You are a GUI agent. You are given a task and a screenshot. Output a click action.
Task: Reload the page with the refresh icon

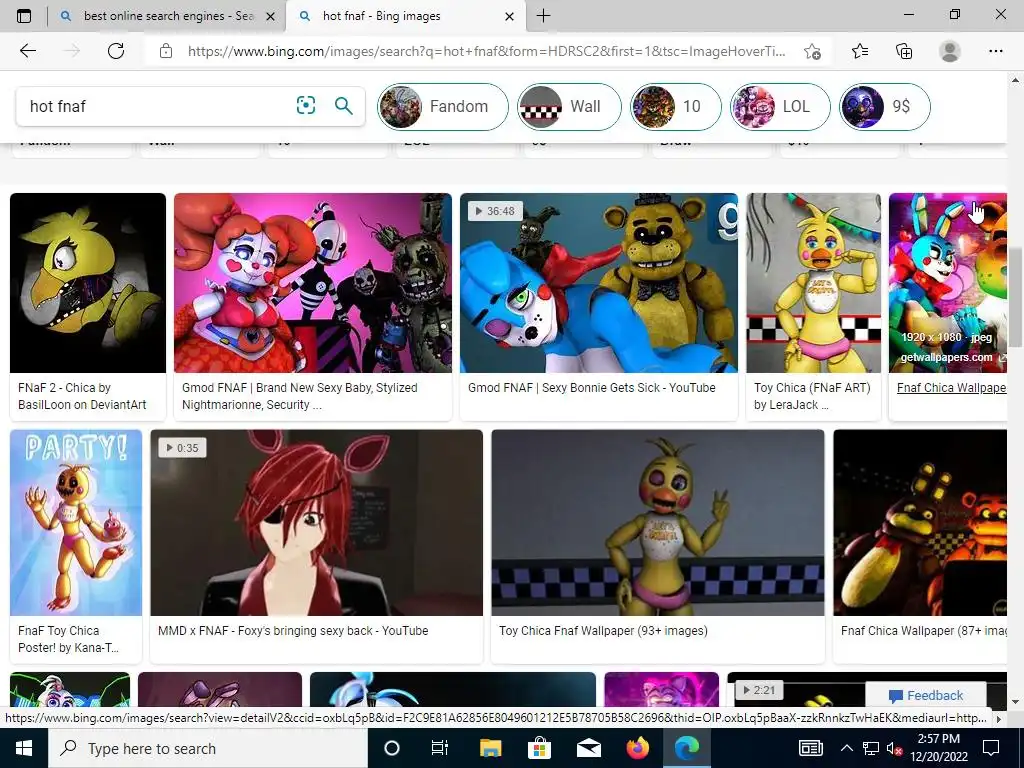(x=116, y=51)
